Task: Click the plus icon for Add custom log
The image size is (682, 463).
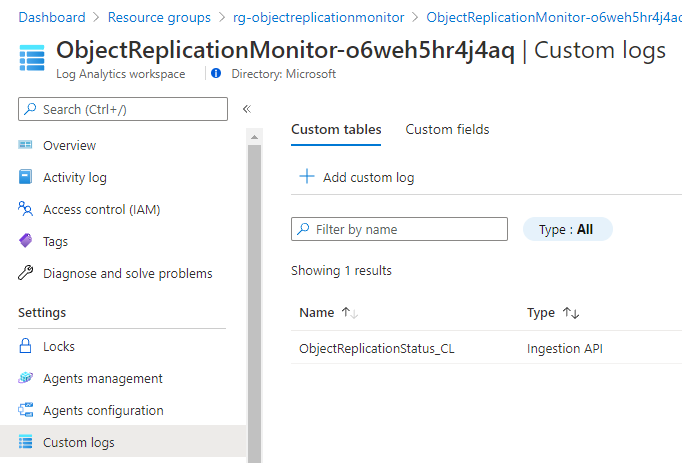Action: tap(307, 176)
